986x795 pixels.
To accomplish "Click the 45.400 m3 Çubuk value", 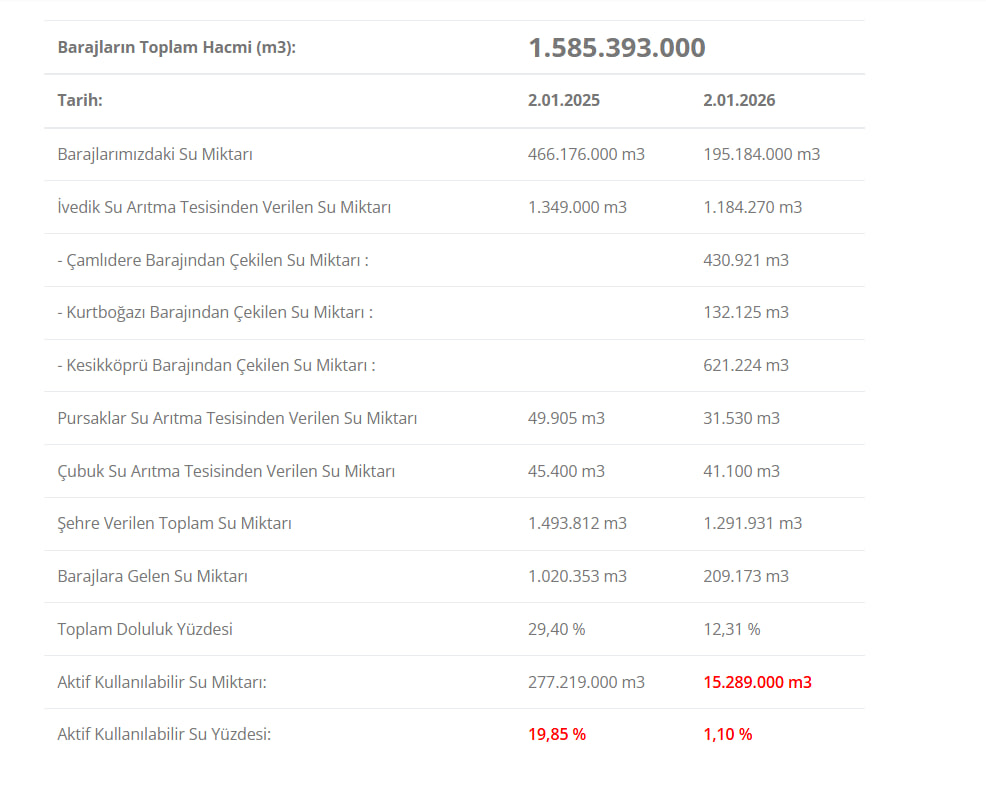I will click(x=566, y=471).
